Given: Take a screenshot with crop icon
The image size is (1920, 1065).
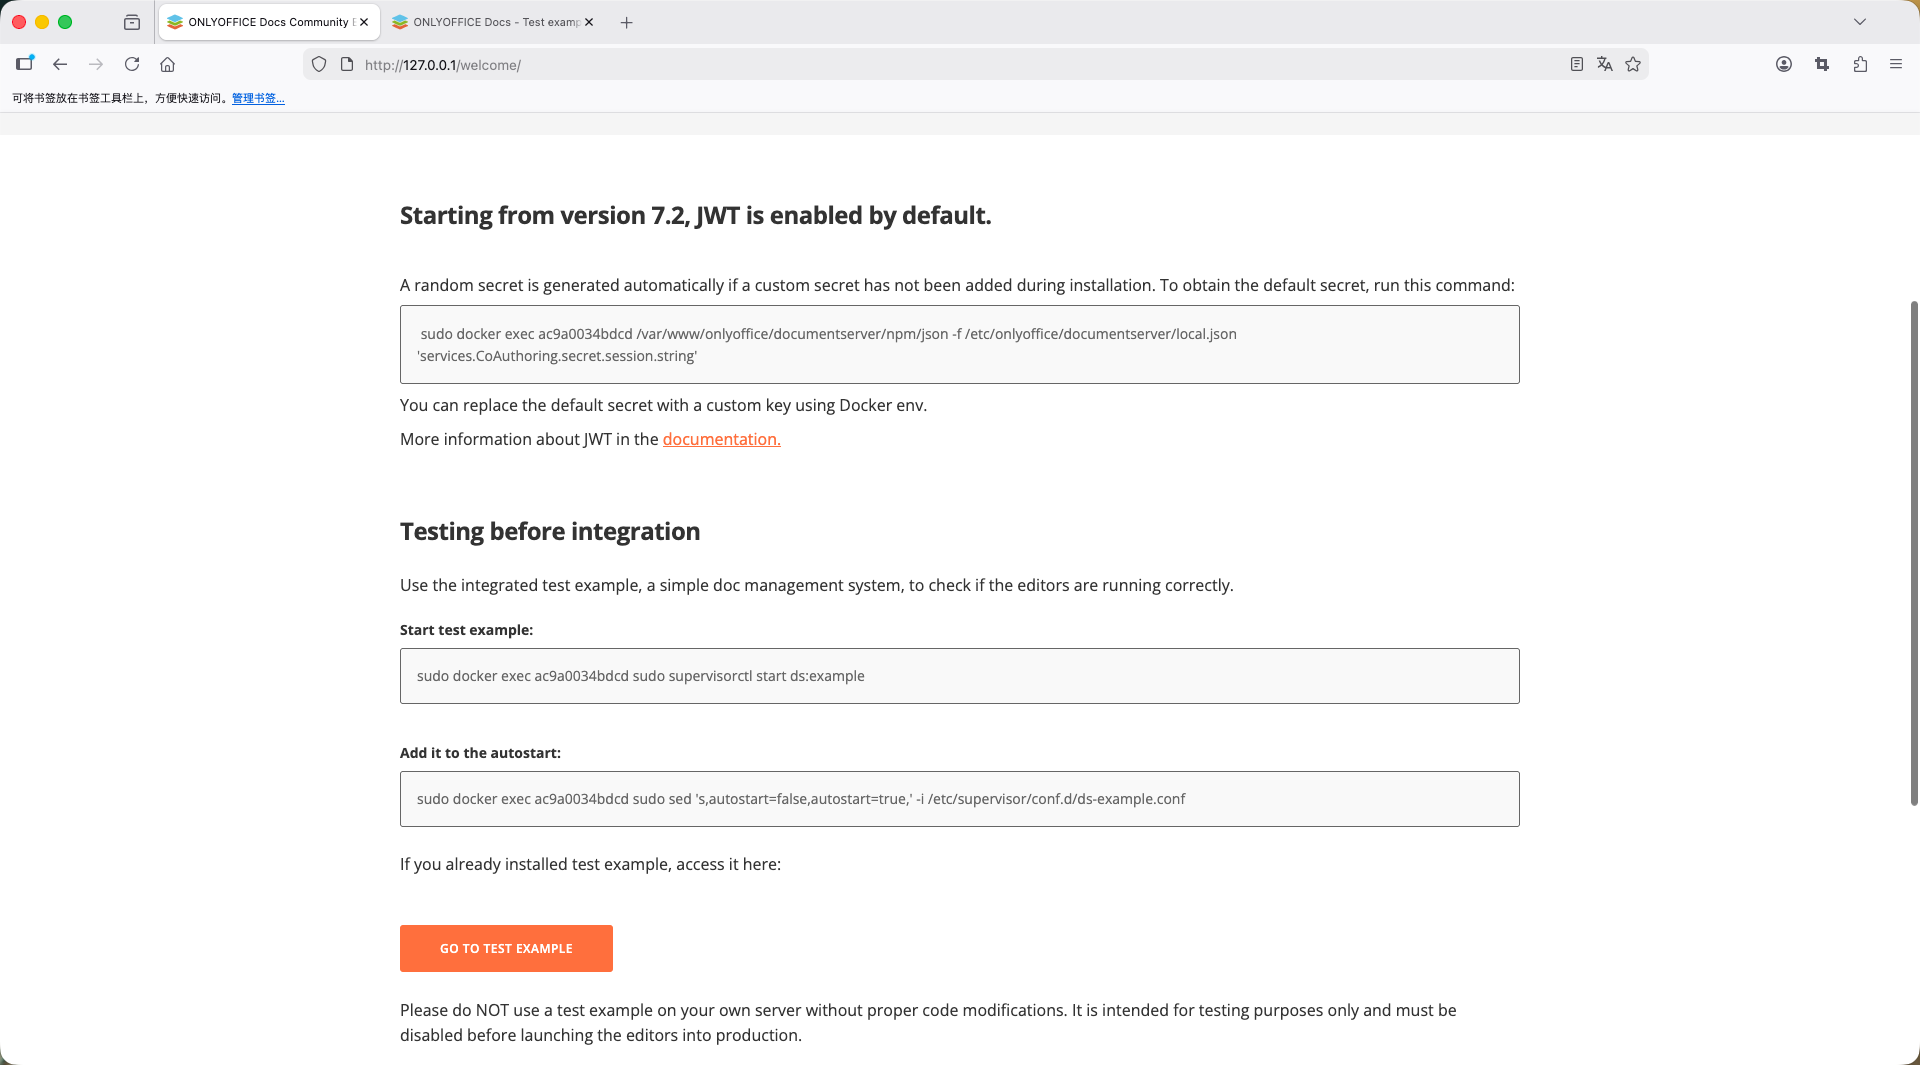Looking at the screenshot, I should pos(1822,64).
